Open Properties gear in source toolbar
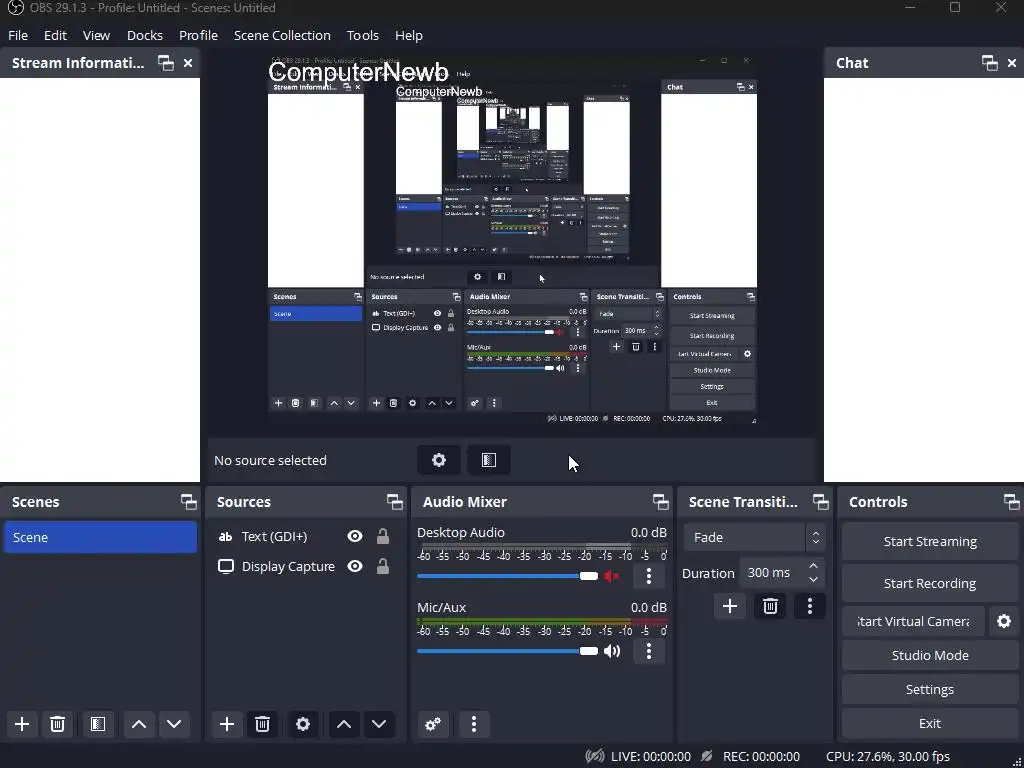This screenshot has height=768, width=1024. (439, 460)
